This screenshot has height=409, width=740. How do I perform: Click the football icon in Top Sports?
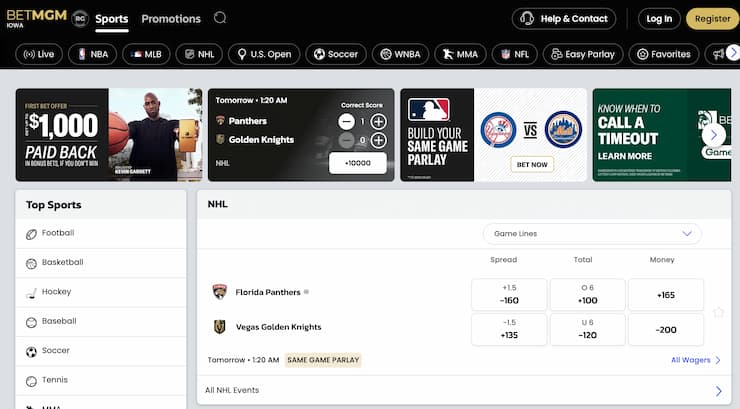31,234
